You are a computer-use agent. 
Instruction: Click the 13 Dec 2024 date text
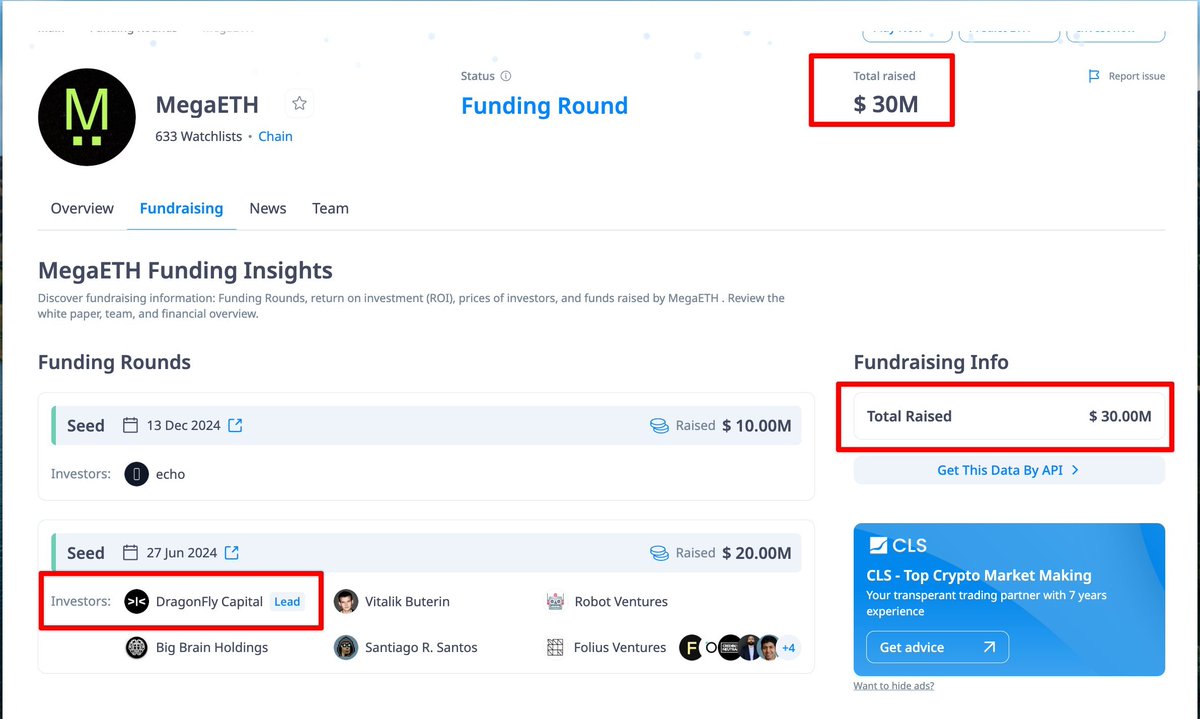point(183,425)
